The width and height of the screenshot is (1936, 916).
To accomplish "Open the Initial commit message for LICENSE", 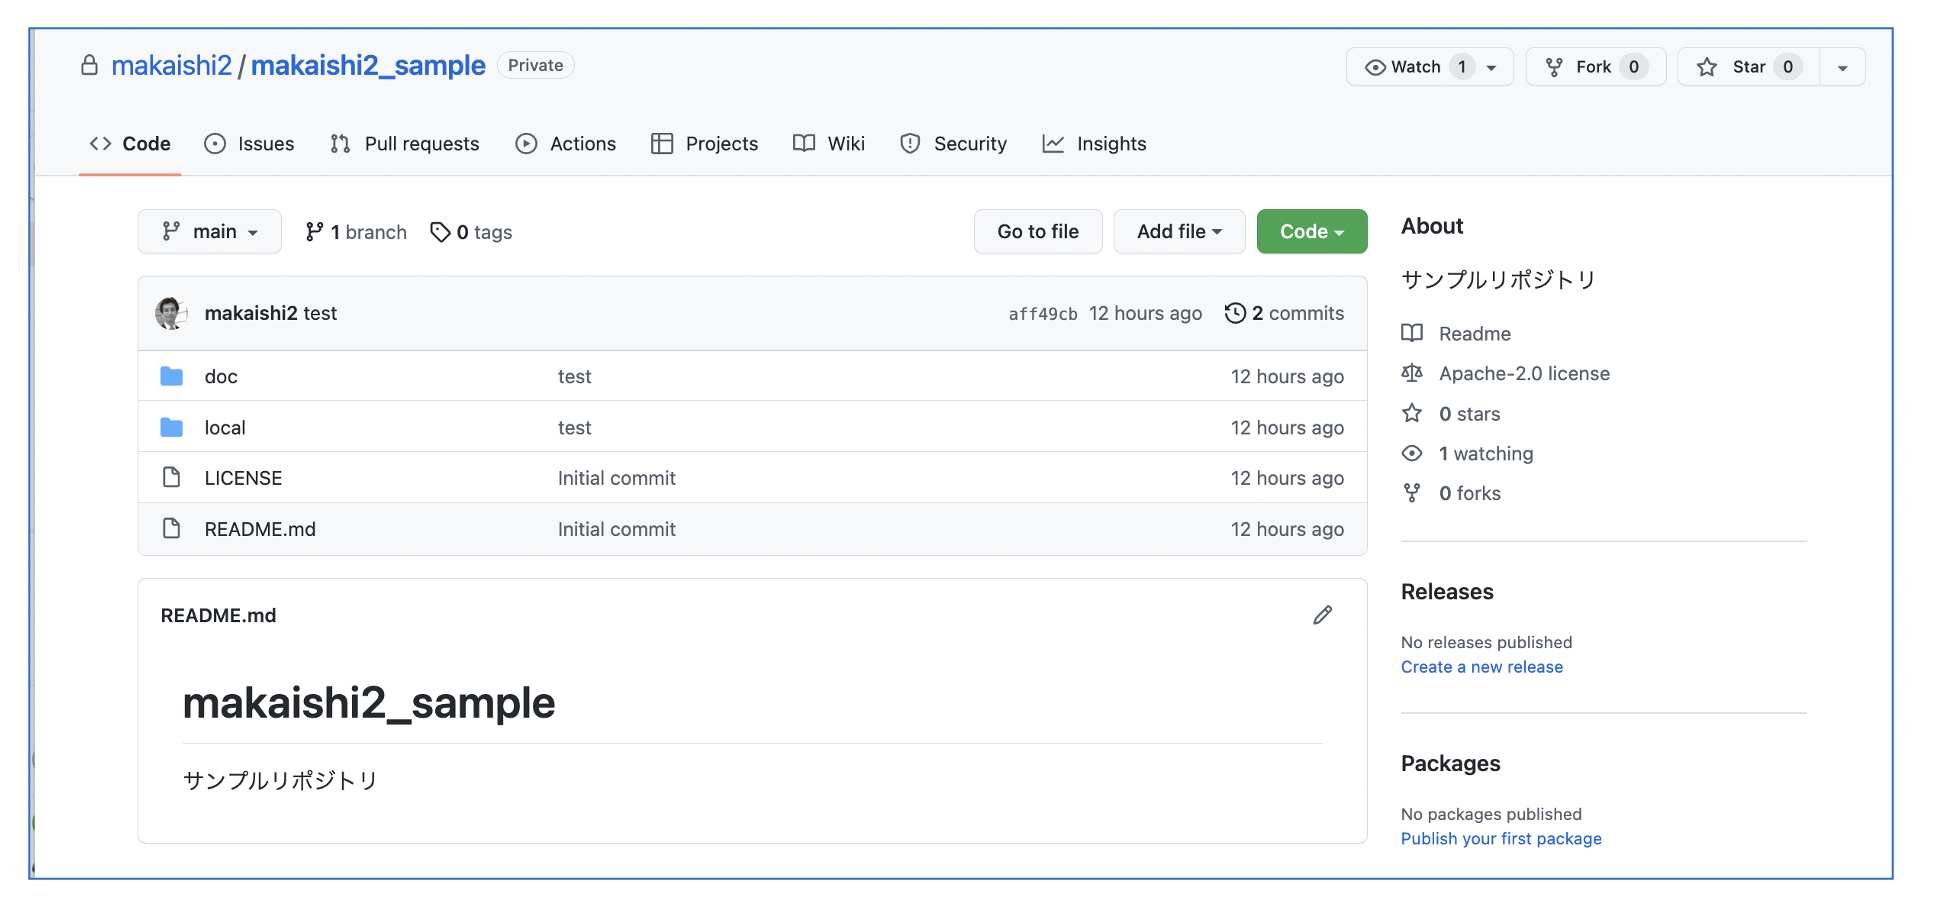I will coord(617,479).
